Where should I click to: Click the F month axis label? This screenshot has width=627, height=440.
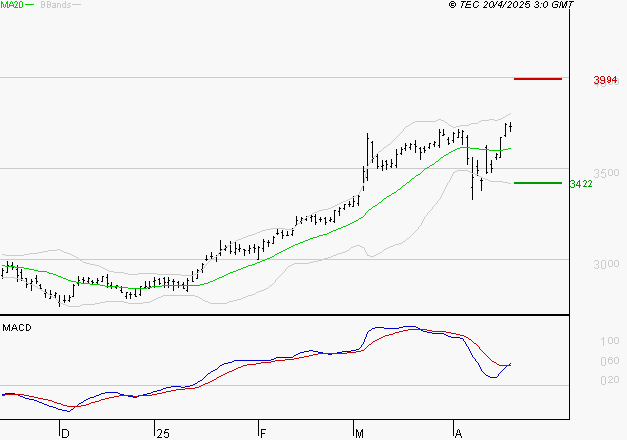pyautogui.click(x=263, y=433)
